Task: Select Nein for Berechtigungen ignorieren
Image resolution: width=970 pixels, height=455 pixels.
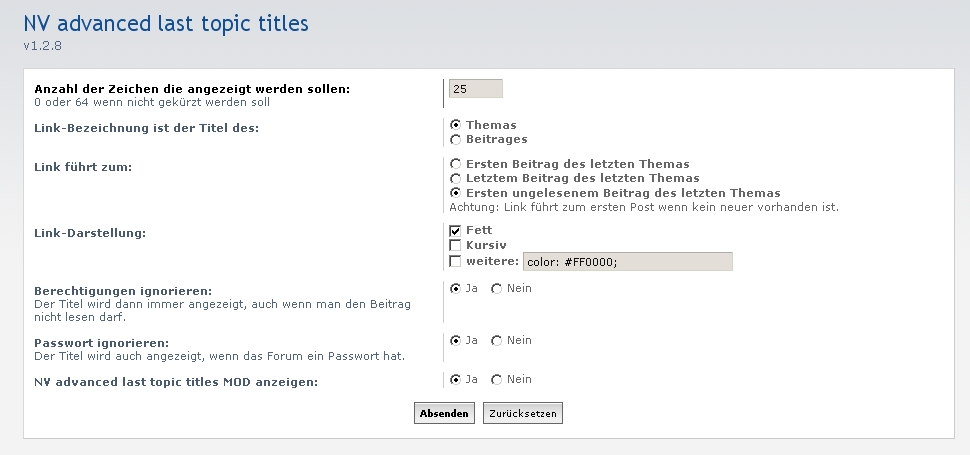Action: click(x=497, y=289)
